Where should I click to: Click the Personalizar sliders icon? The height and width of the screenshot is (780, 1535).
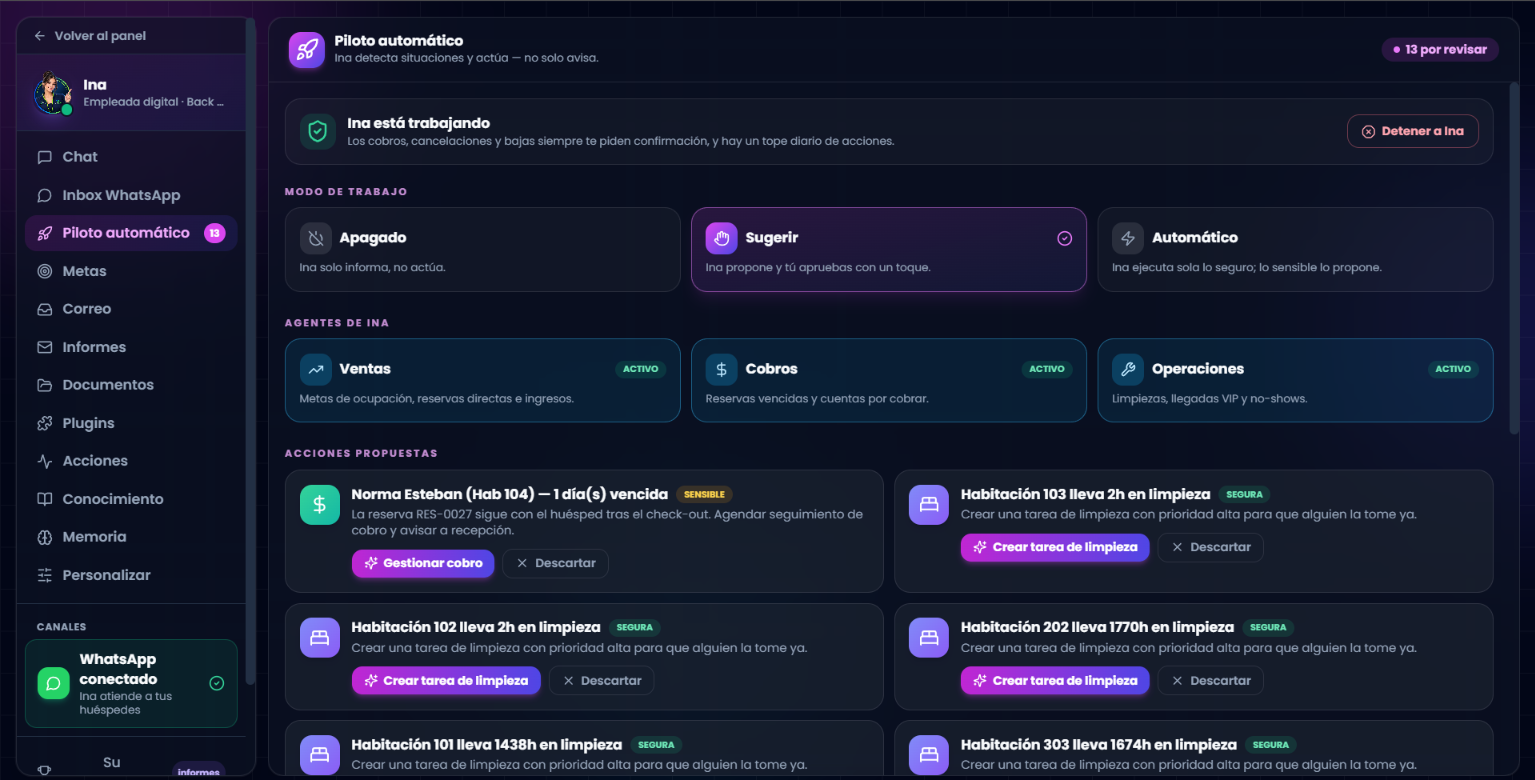point(44,575)
